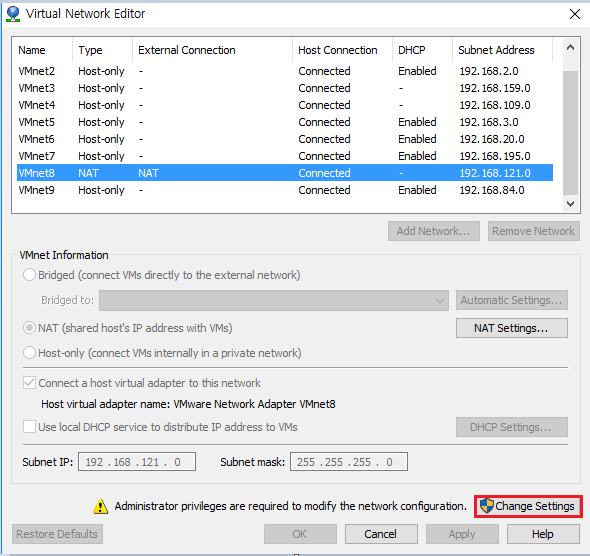The width and height of the screenshot is (590, 556).
Task: Open Automatic Settings
Action: click(x=512, y=300)
